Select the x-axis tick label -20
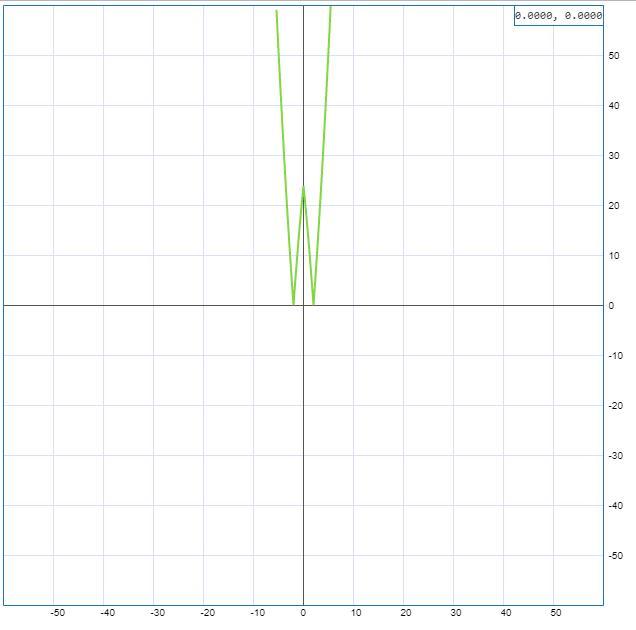The width and height of the screenshot is (636, 630). coord(207,613)
